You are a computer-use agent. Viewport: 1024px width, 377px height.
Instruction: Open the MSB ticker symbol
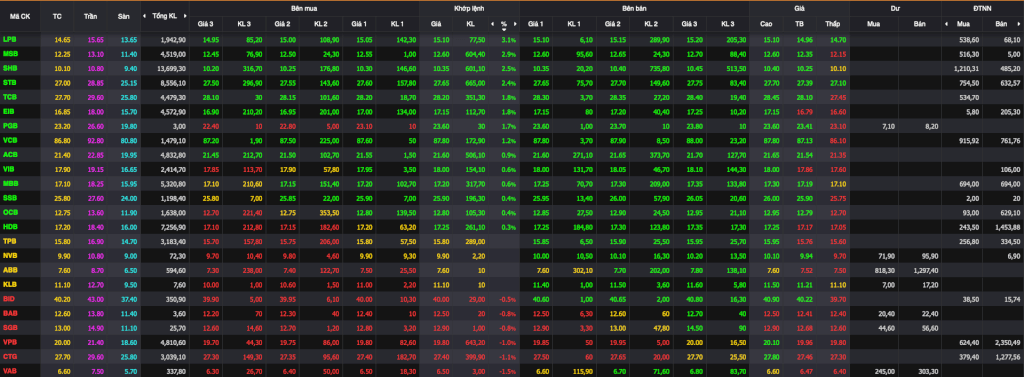pos(10,54)
